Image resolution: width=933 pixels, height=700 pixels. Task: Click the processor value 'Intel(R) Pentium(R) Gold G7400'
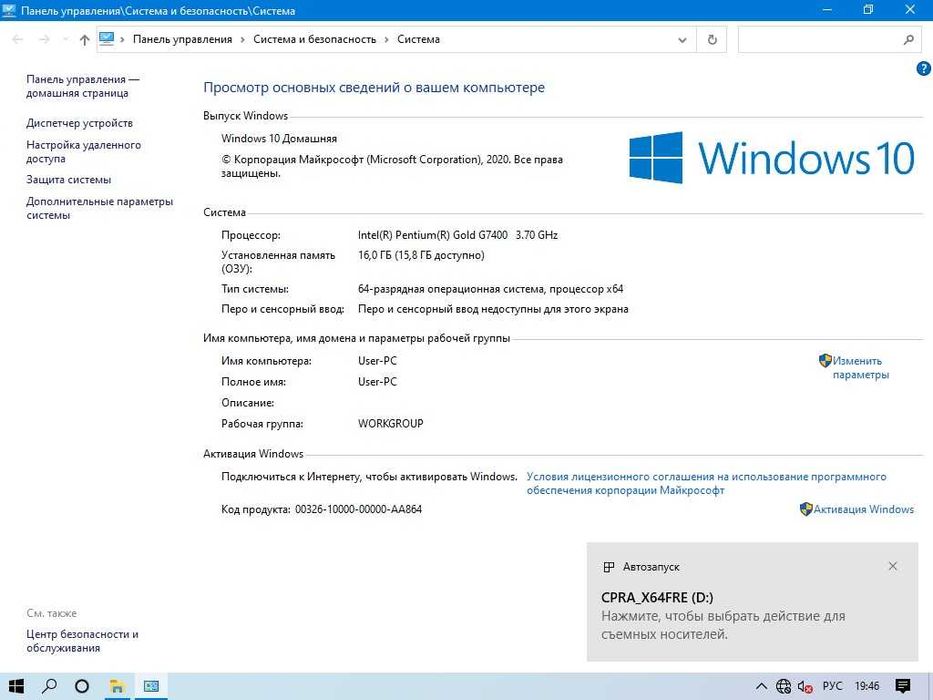pos(433,235)
